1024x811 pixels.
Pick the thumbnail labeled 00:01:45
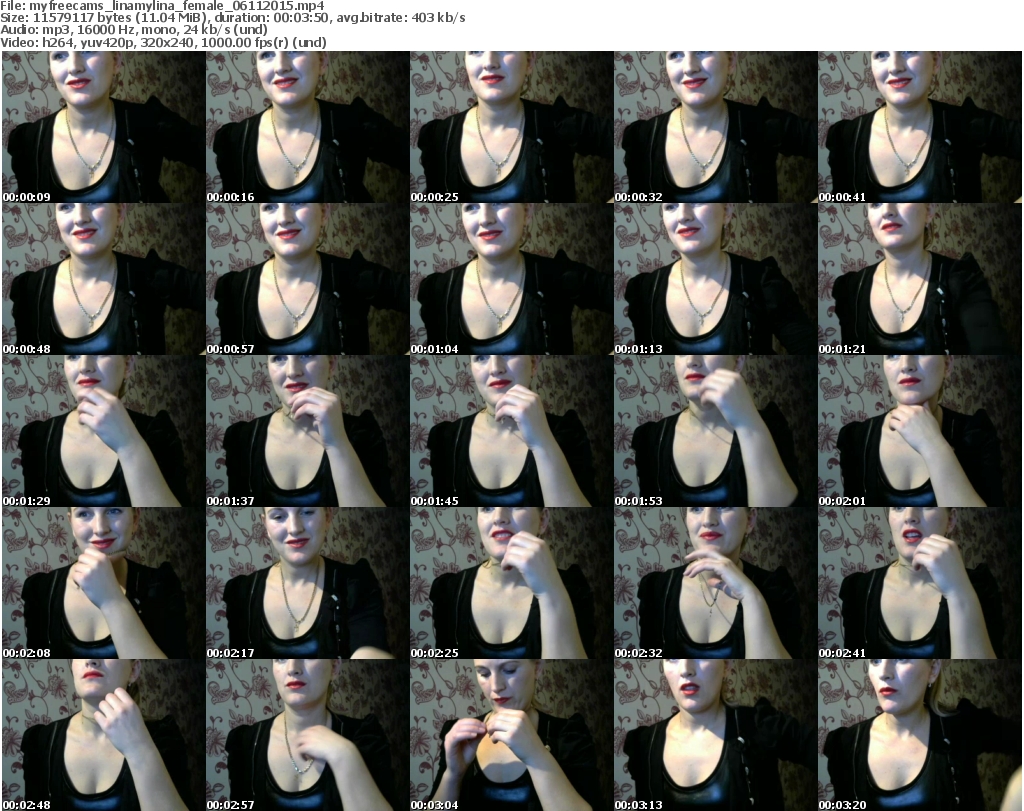click(x=511, y=431)
